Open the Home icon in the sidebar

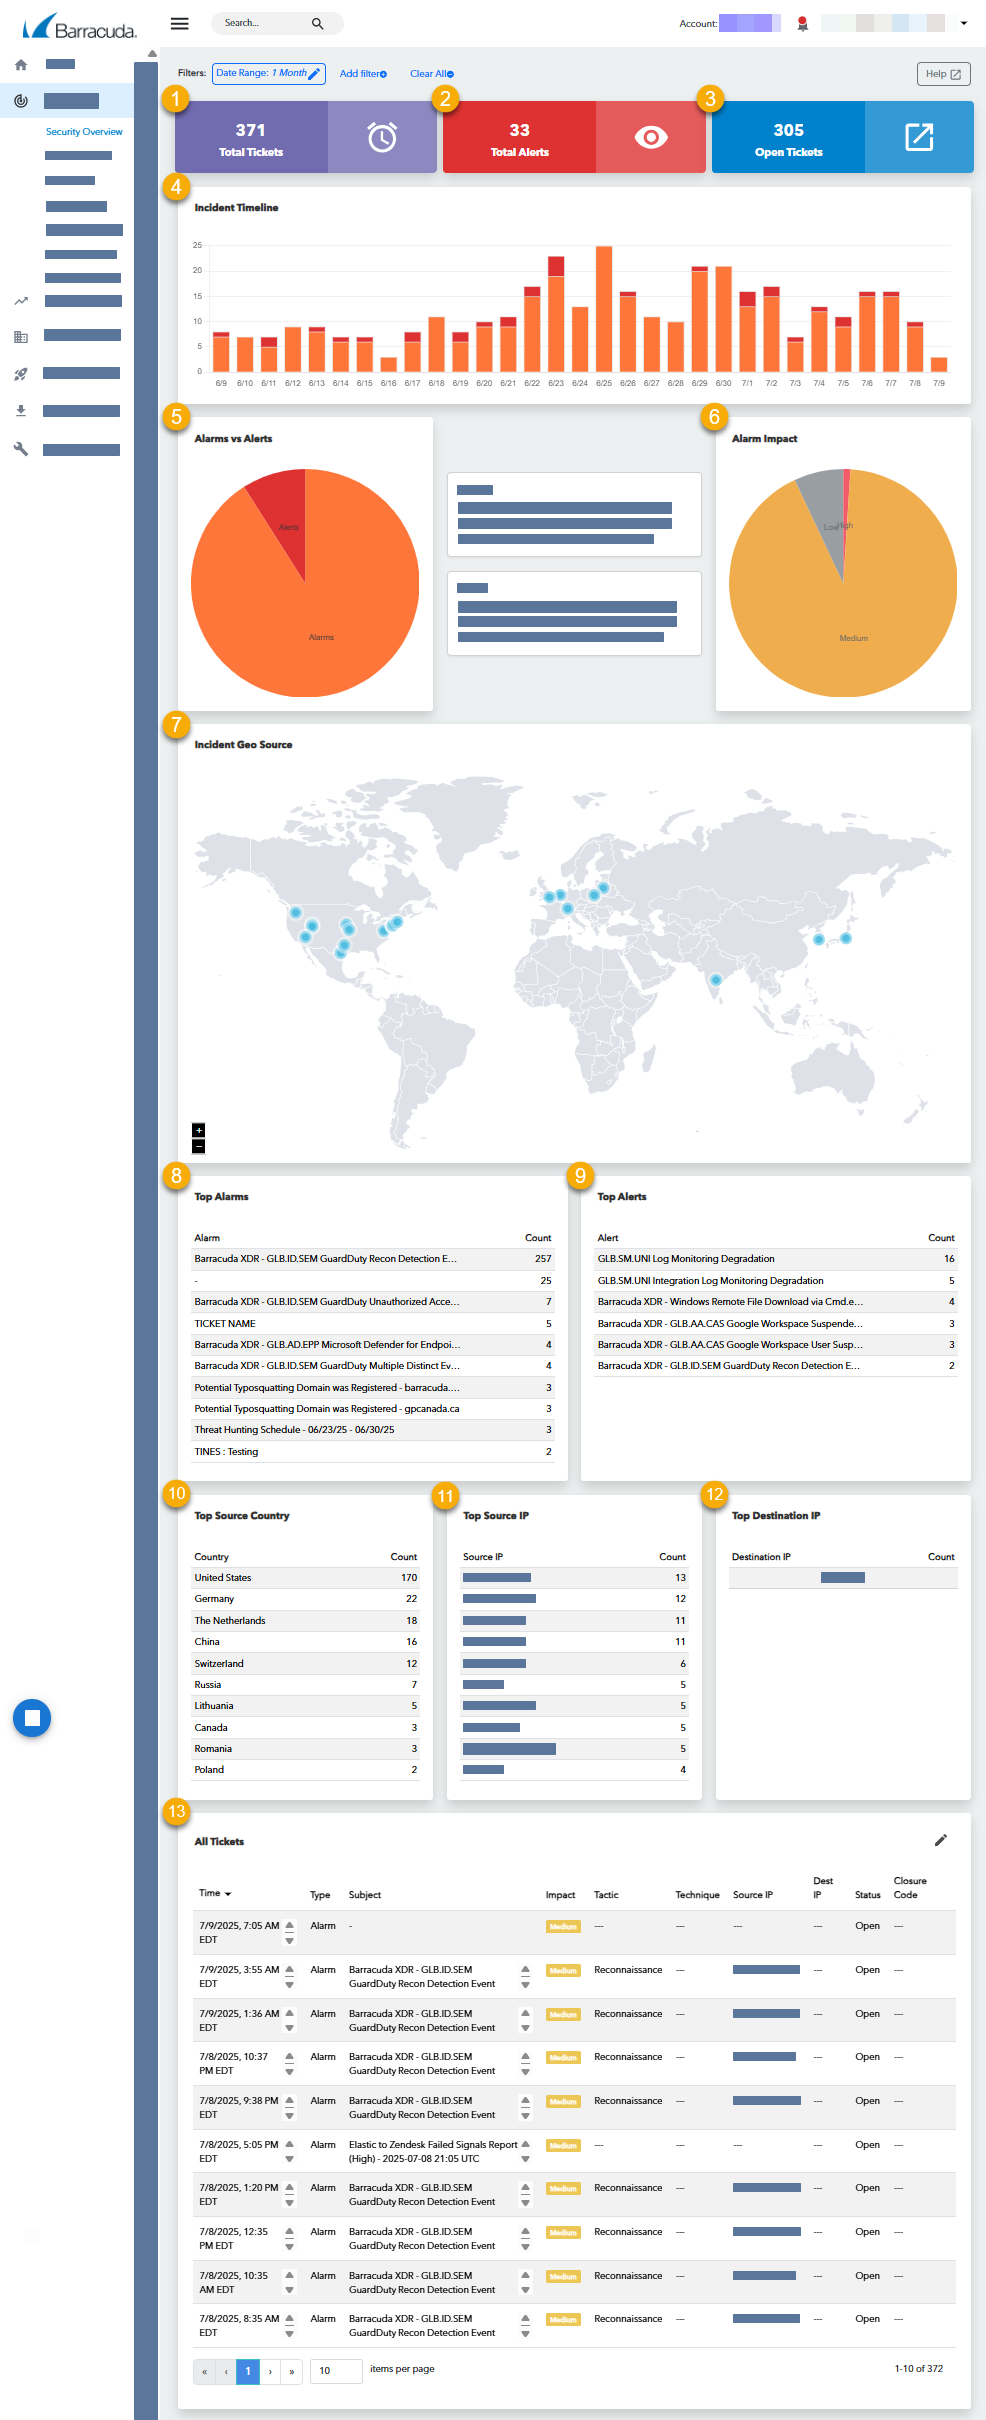[x=21, y=65]
